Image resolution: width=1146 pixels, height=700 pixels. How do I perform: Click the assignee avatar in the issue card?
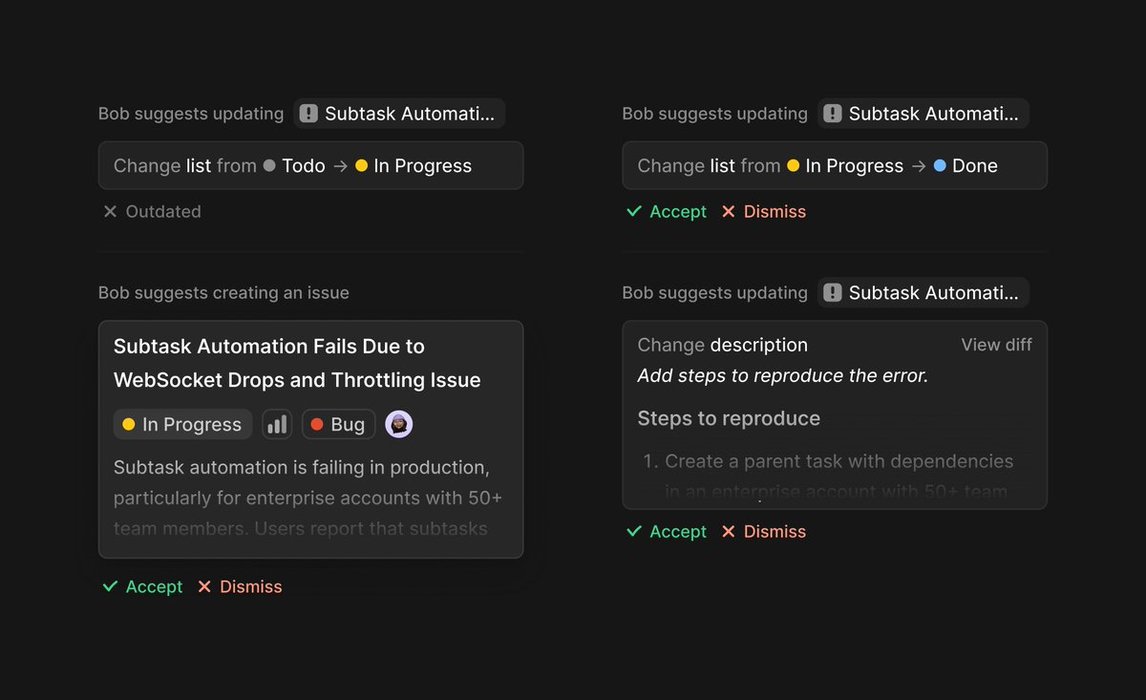pos(399,425)
